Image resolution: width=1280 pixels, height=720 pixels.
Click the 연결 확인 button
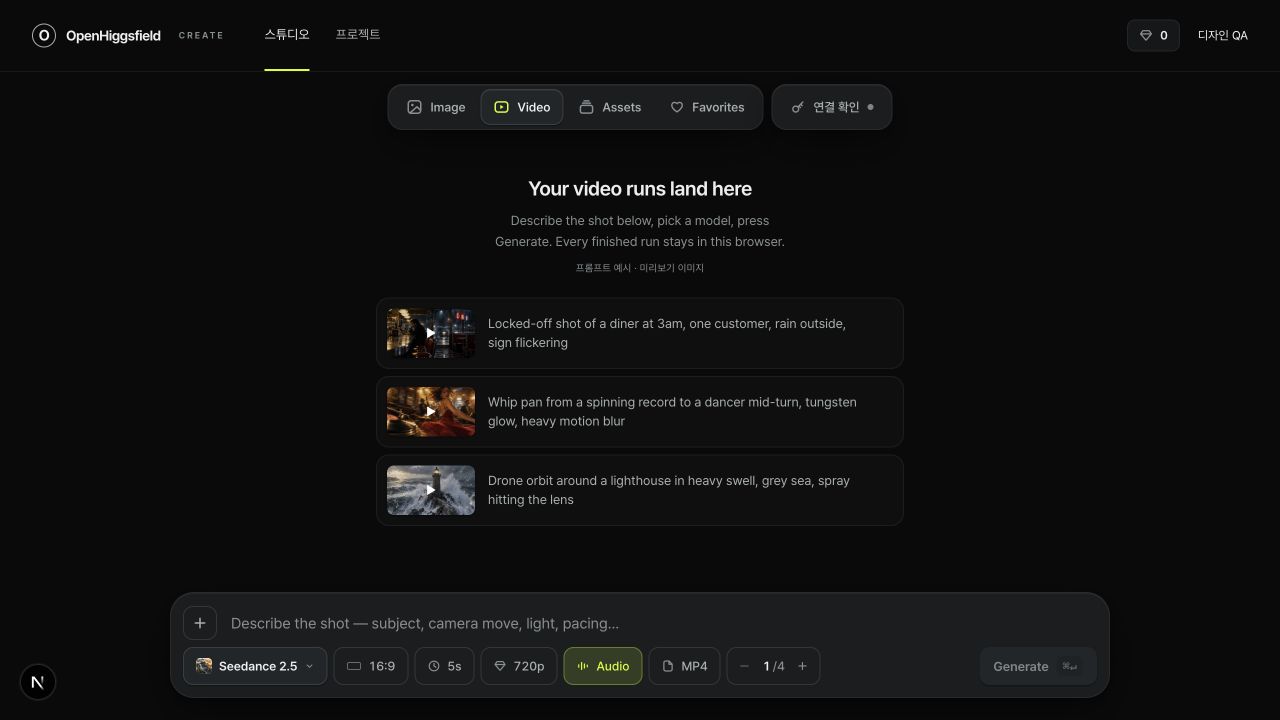point(832,107)
